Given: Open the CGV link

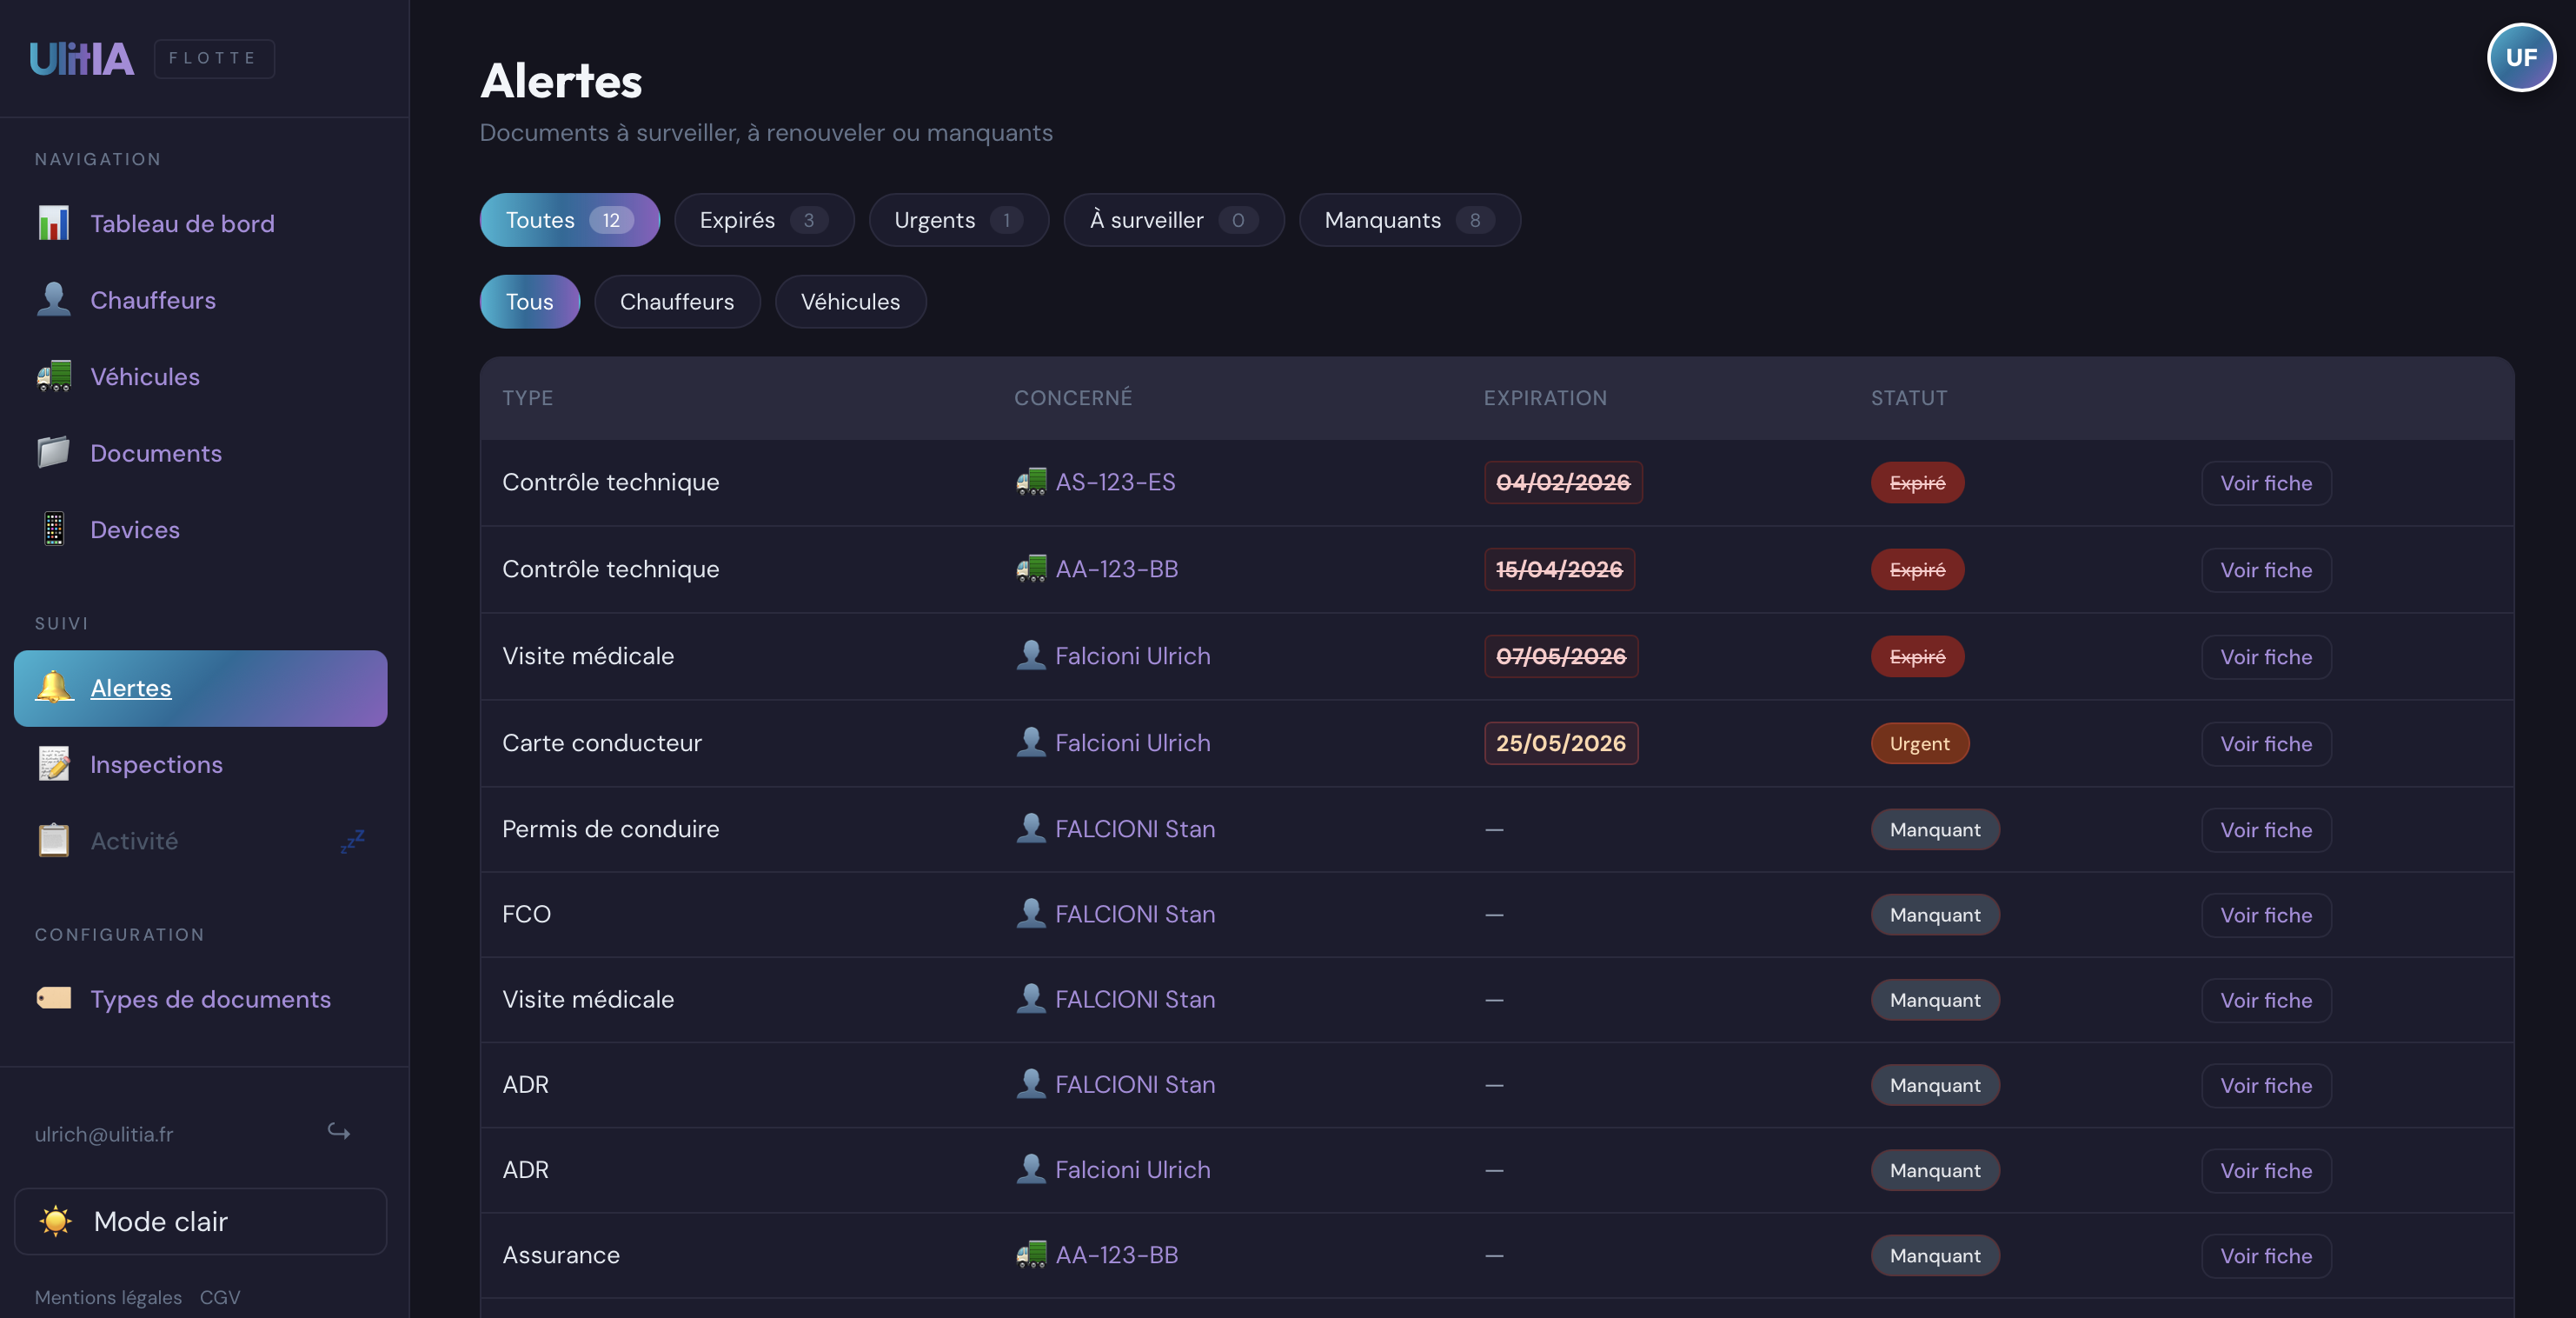Looking at the screenshot, I should click(x=220, y=1297).
